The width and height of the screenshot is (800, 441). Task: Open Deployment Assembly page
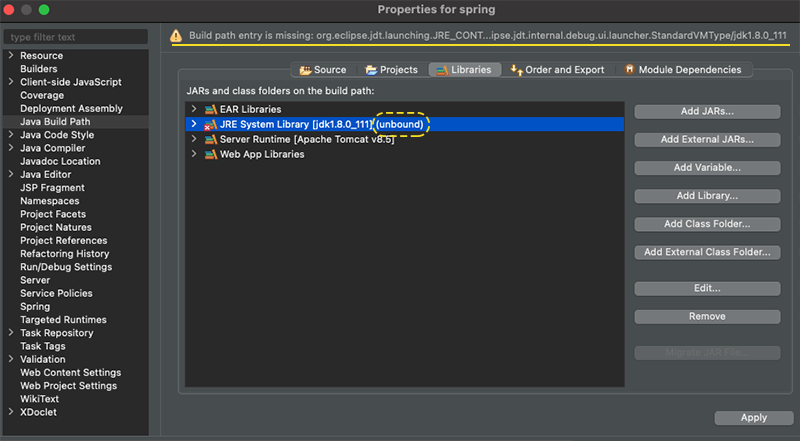pos(71,109)
